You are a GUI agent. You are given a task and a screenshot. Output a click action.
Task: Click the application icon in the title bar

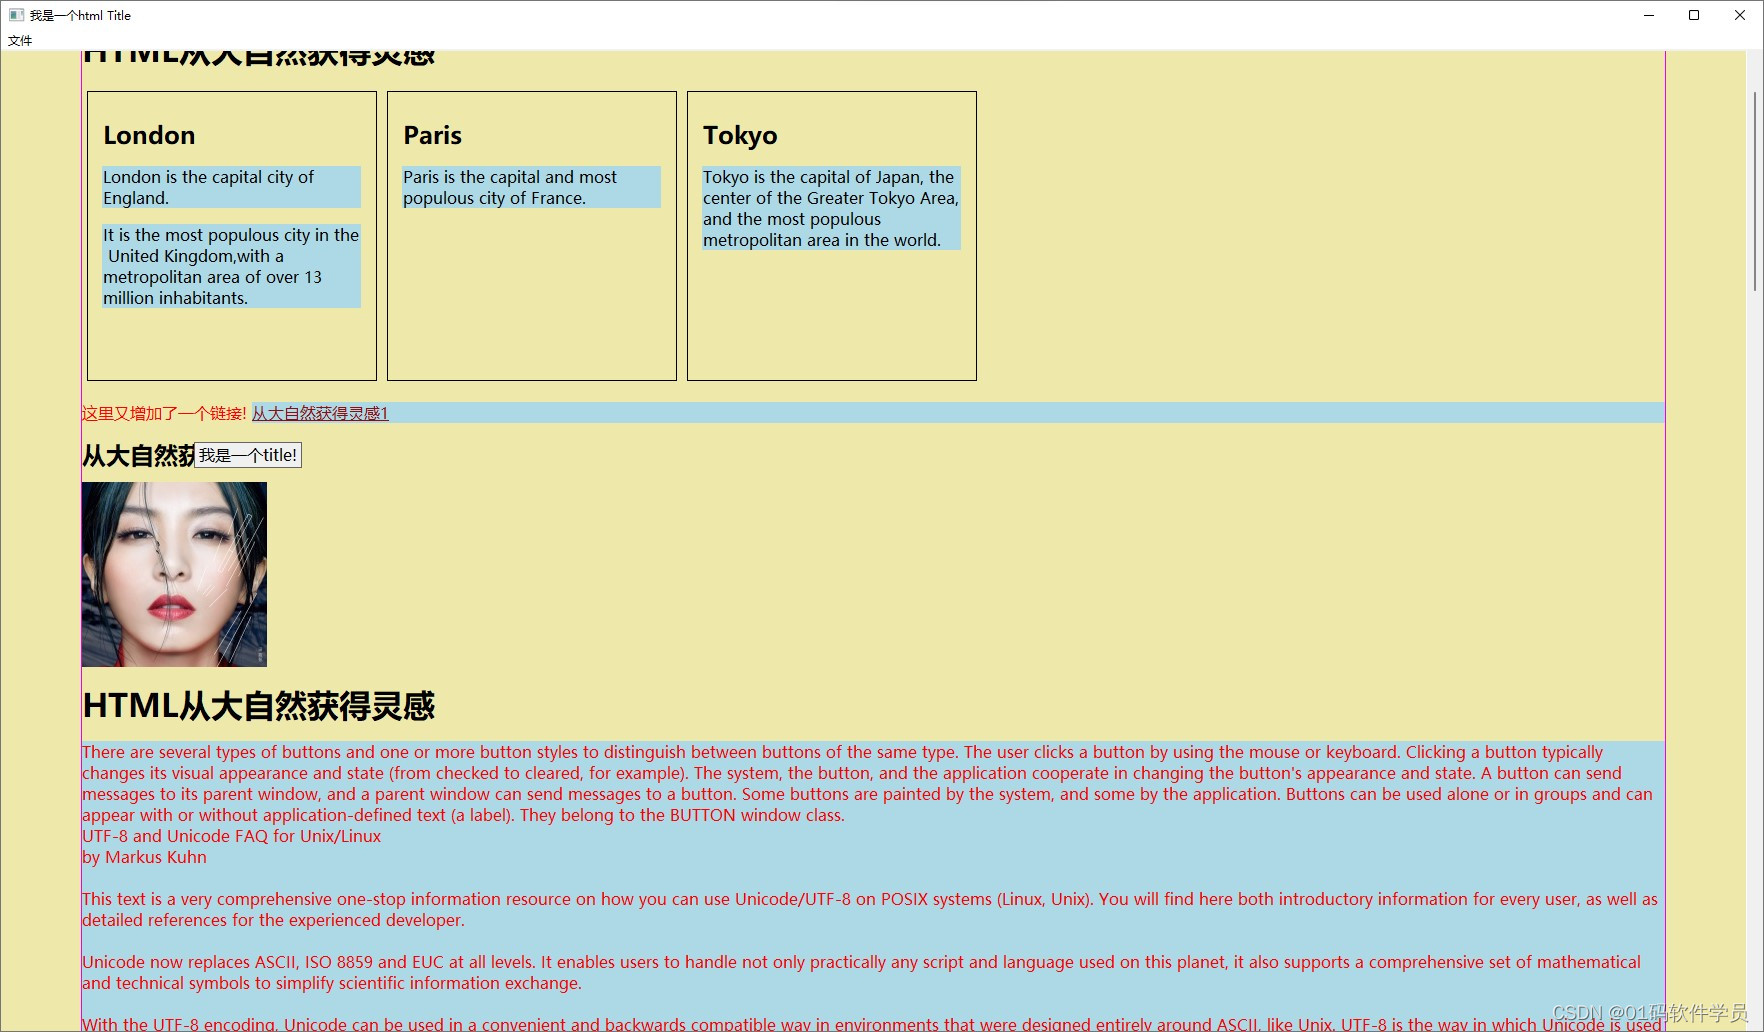click(16, 15)
